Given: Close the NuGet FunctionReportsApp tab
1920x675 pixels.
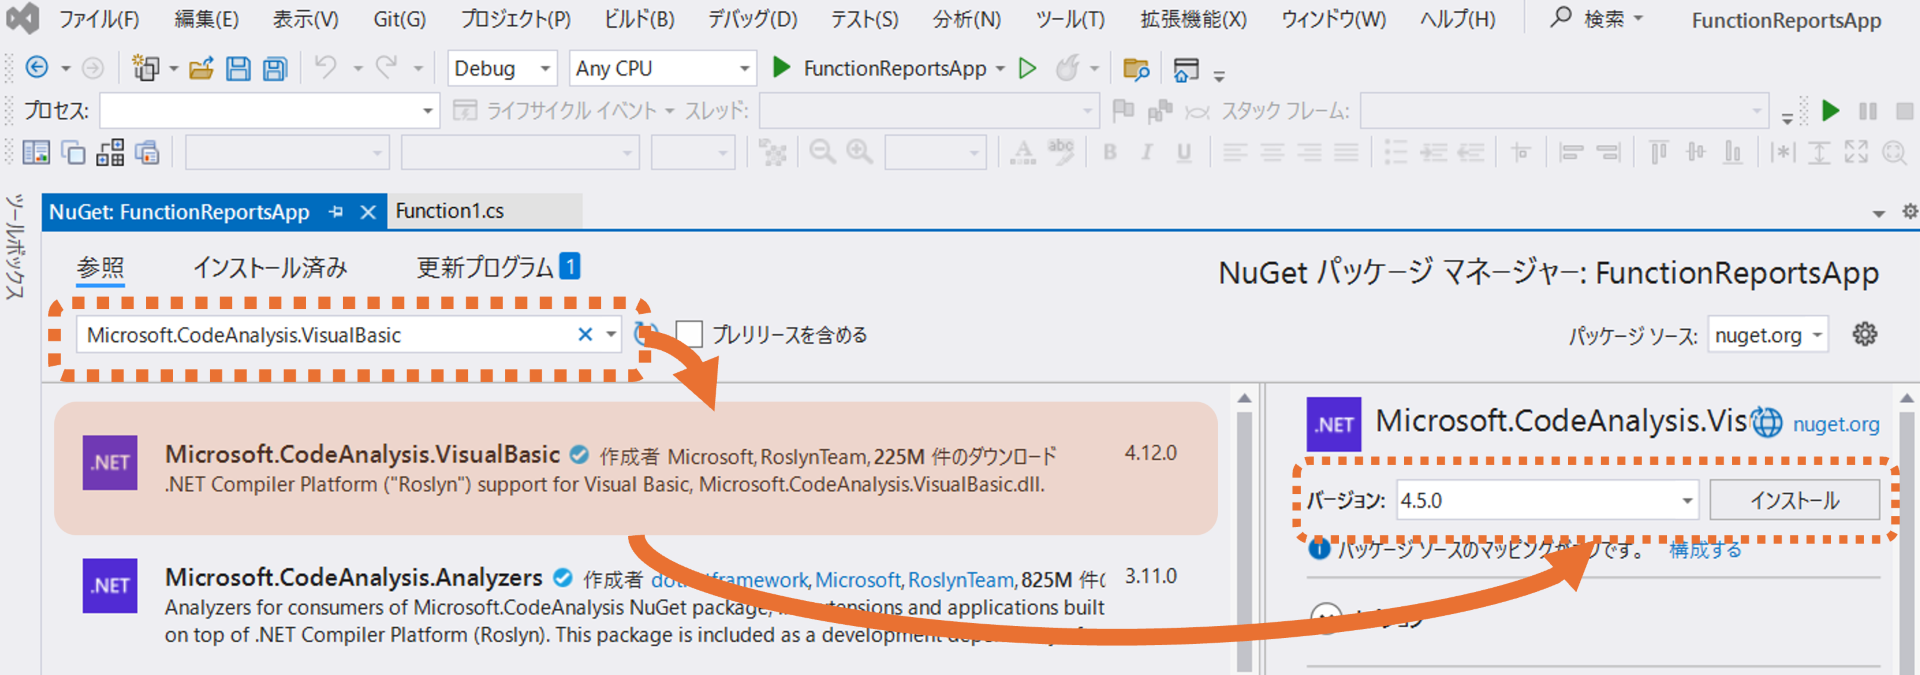Looking at the screenshot, I should click(x=368, y=212).
